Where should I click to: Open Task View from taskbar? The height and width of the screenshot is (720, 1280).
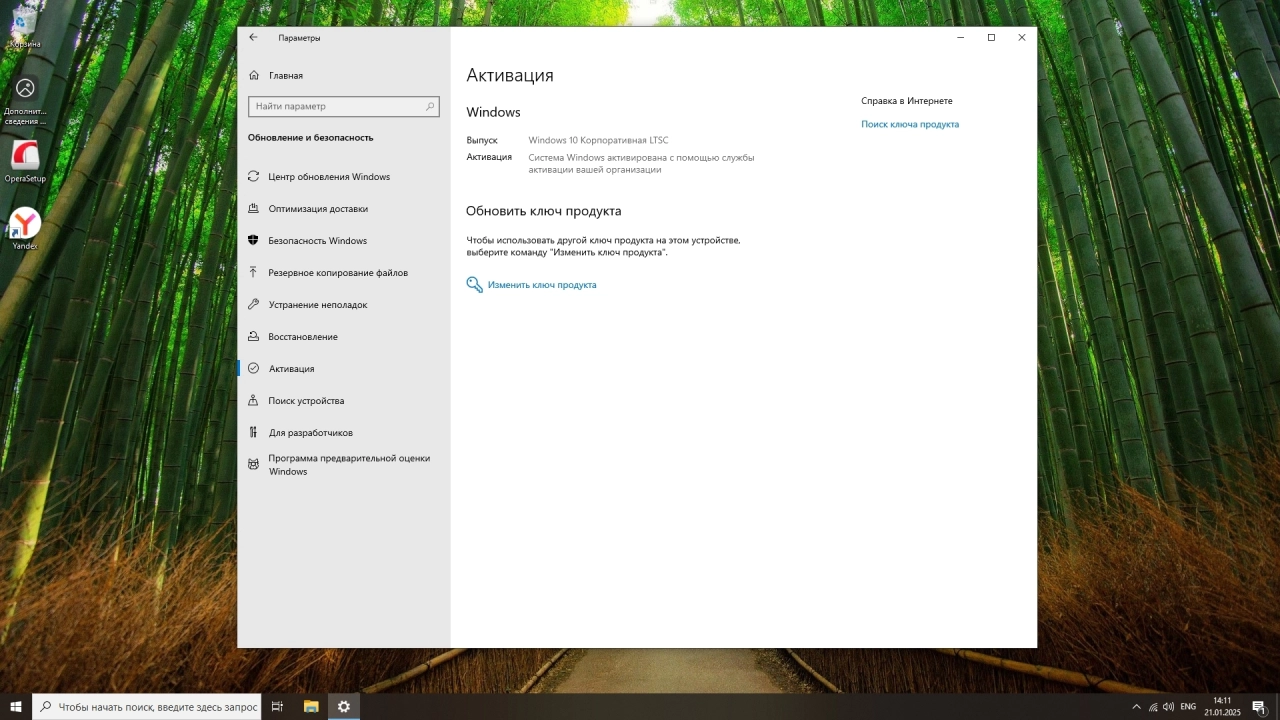click(x=277, y=707)
